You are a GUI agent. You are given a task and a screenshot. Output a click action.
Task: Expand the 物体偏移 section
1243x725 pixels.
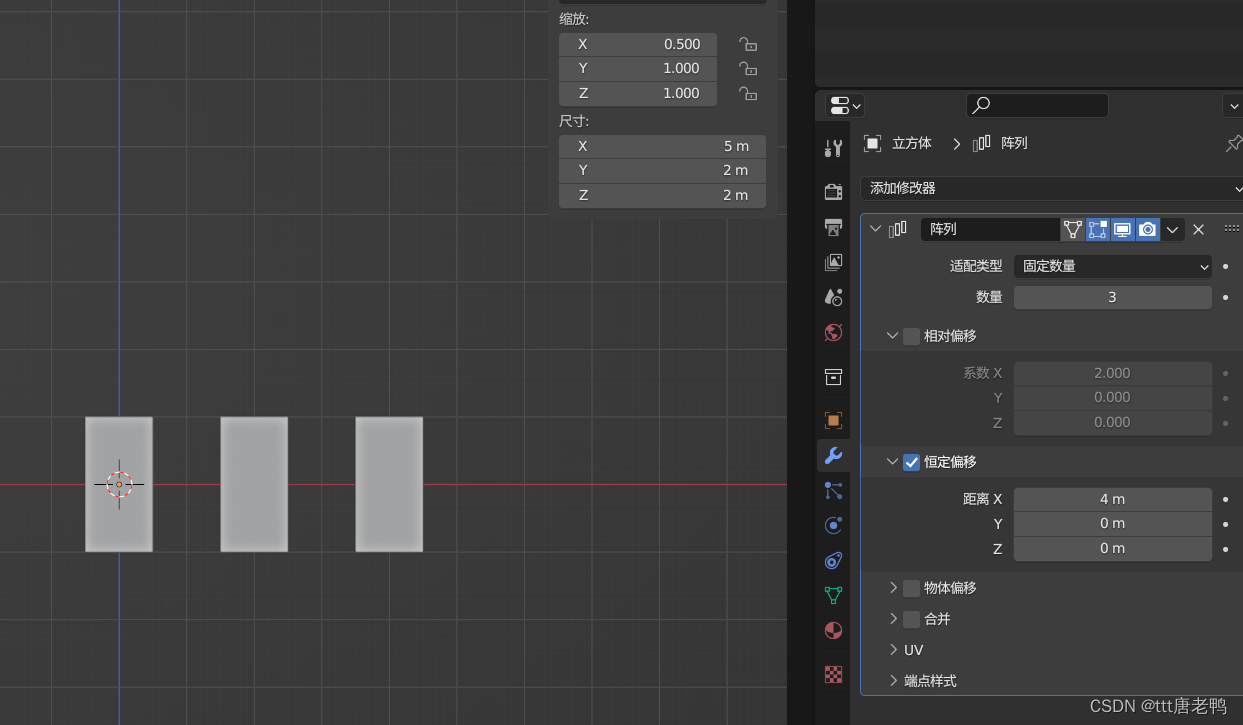click(x=892, y=588)
